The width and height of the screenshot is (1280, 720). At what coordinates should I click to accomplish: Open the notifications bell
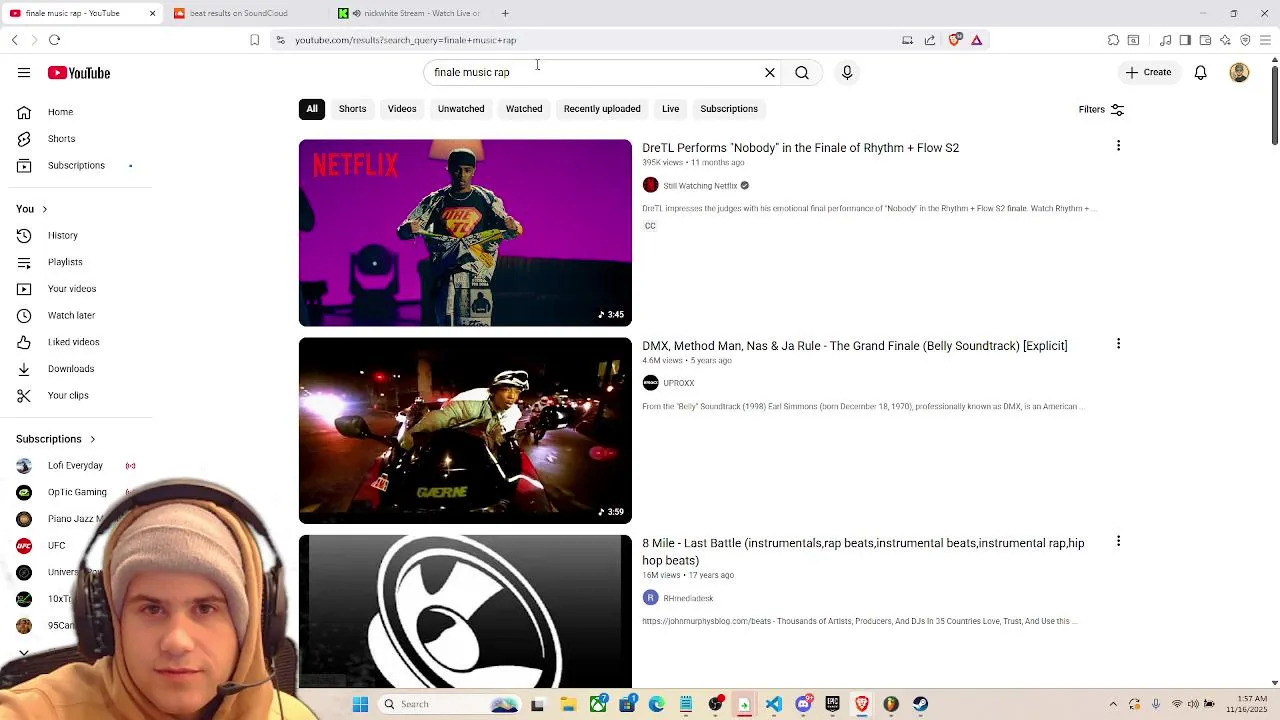[1201, 72]
